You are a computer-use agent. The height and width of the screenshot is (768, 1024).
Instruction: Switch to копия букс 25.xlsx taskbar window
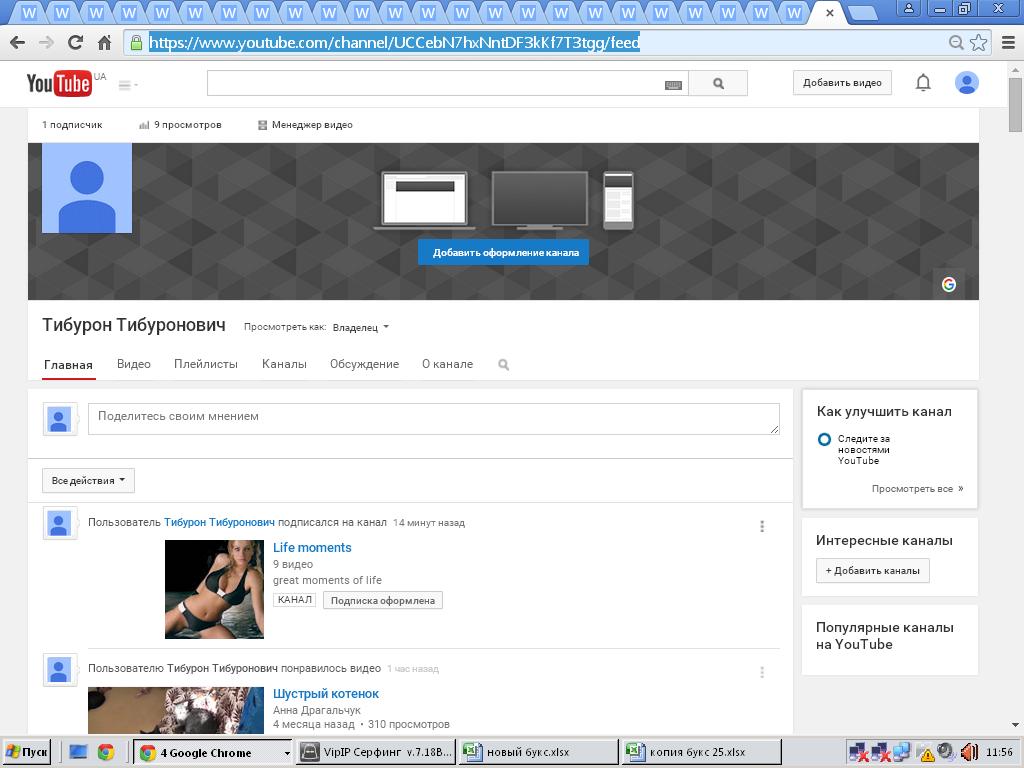pos(702,752)
